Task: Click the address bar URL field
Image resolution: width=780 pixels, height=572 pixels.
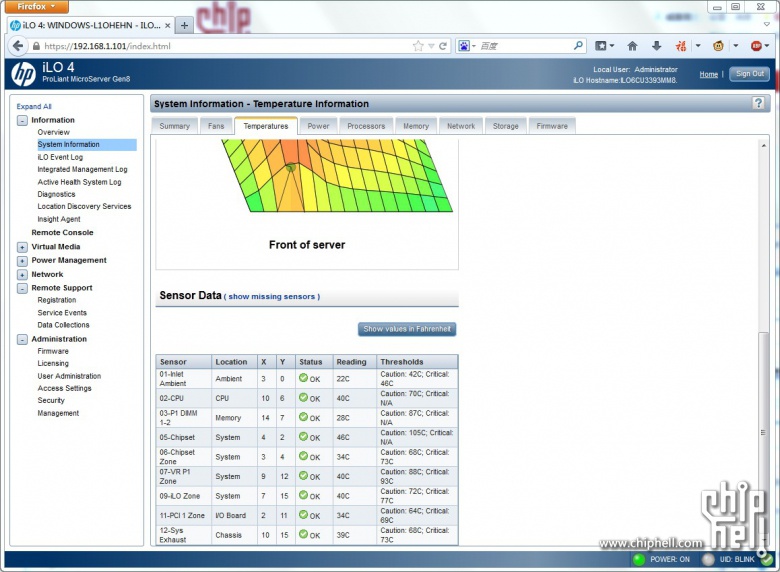Action: click(x=224, y=46)
